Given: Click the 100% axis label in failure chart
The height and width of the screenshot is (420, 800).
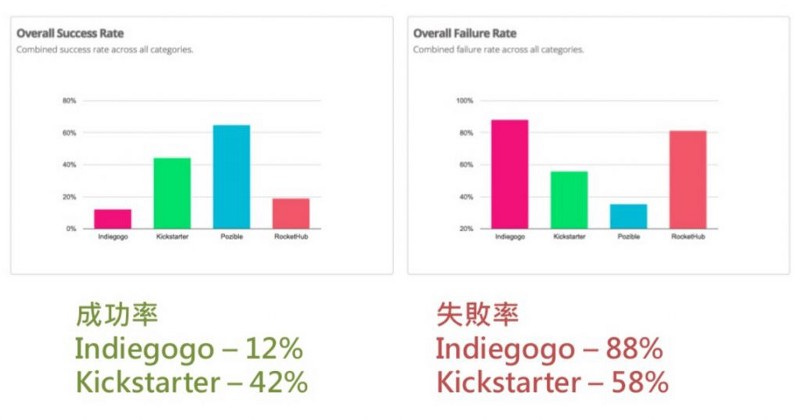Looking at the screenshot, I should [x=464, y=101].
